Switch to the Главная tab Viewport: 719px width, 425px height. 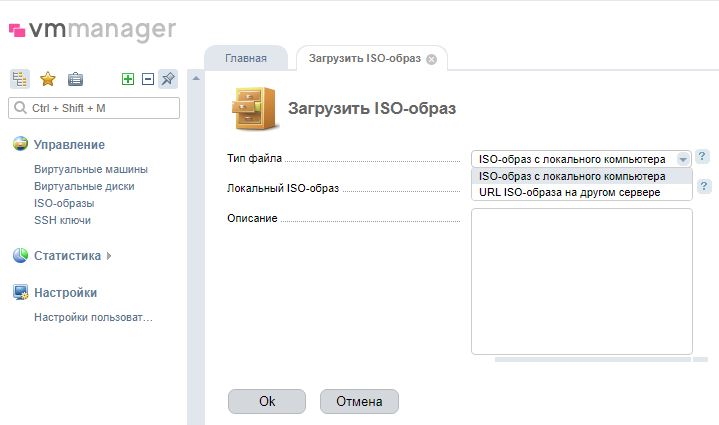click(246, 58)
